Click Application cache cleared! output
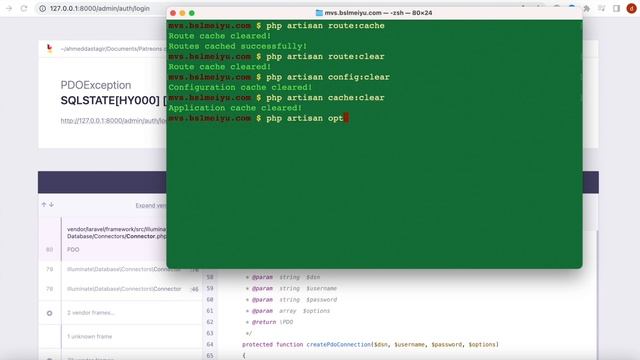The width and height of the screenshot is (640, 360). pos(235,108)
